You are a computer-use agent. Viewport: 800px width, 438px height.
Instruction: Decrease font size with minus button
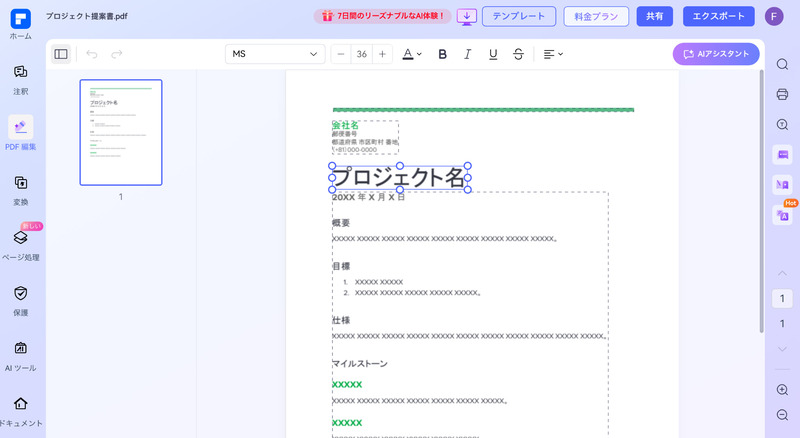tap(341, 54)
